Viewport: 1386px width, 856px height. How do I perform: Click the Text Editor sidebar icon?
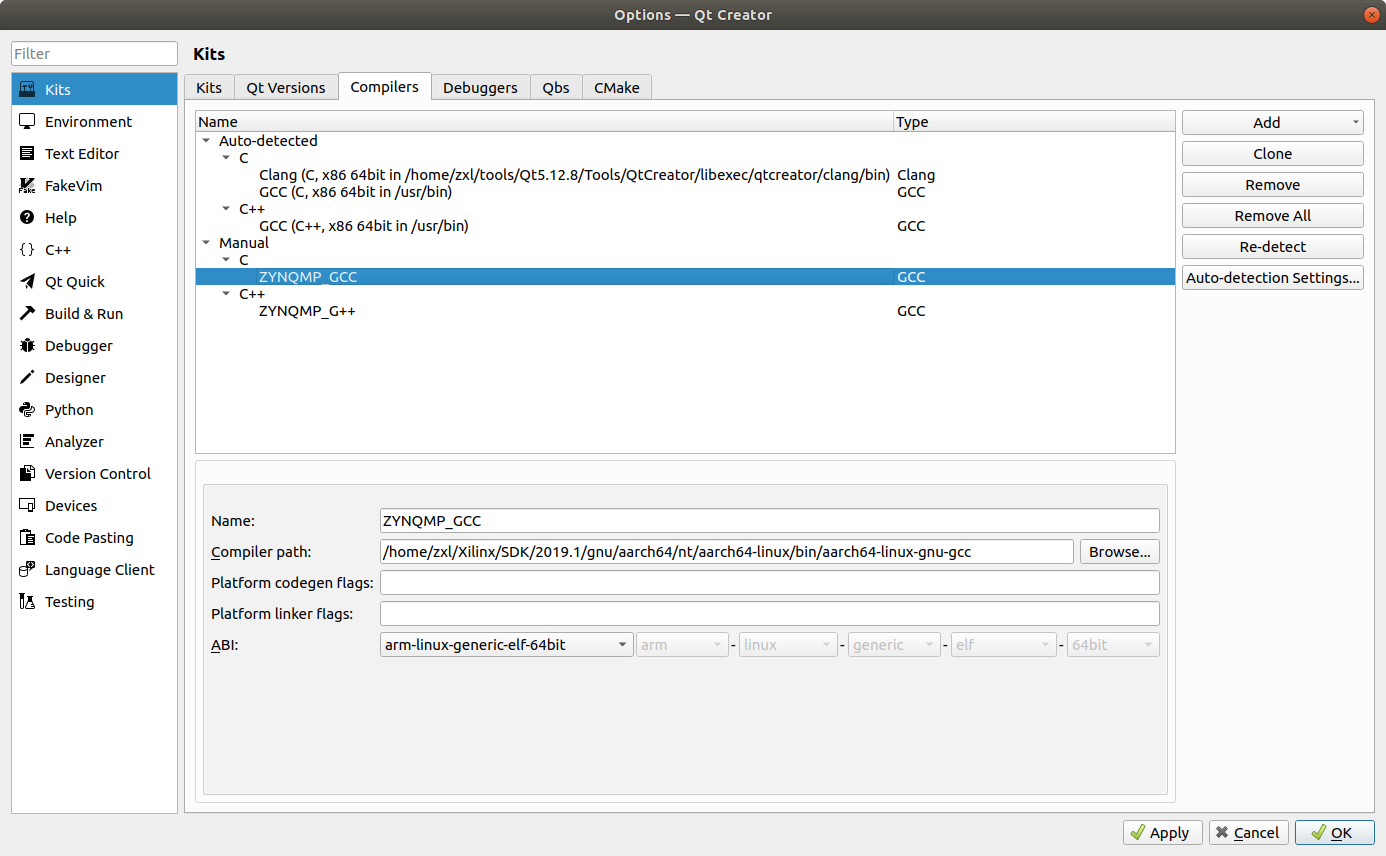[27, 153]
